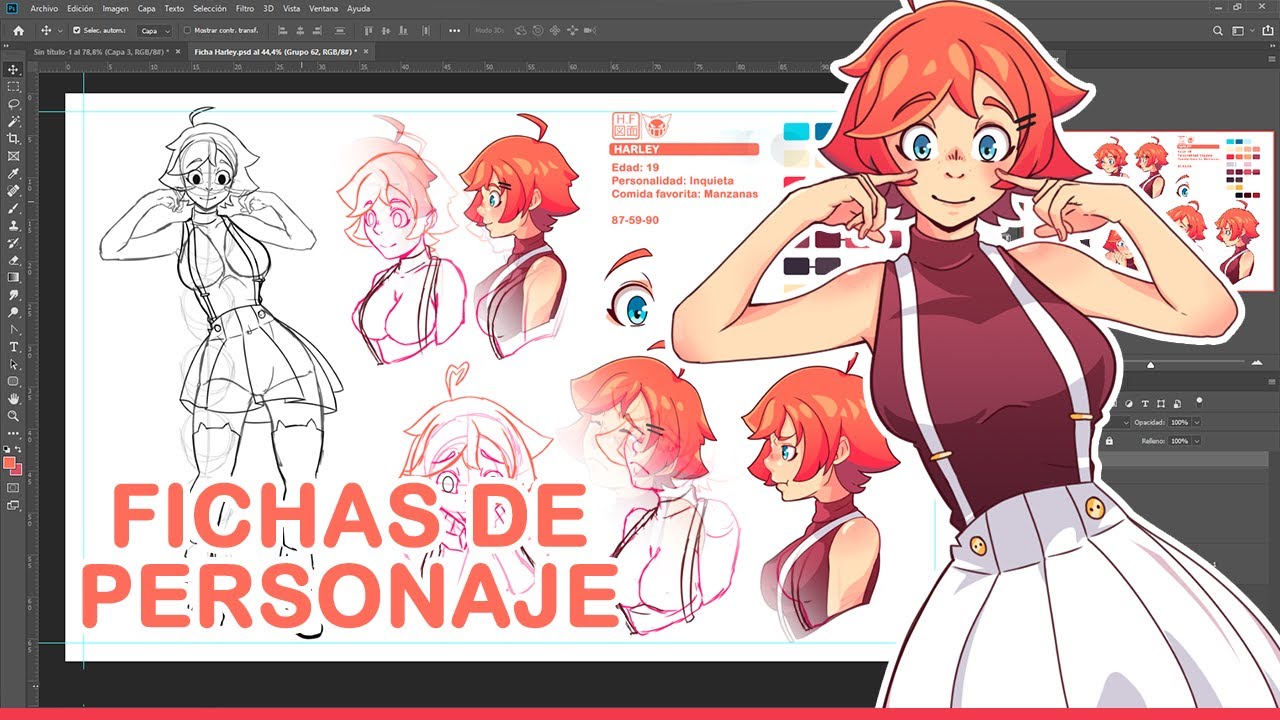1280x720 pixels.
Task: Click the swap foreground/background colors arrow
Action: pos(19,450)
